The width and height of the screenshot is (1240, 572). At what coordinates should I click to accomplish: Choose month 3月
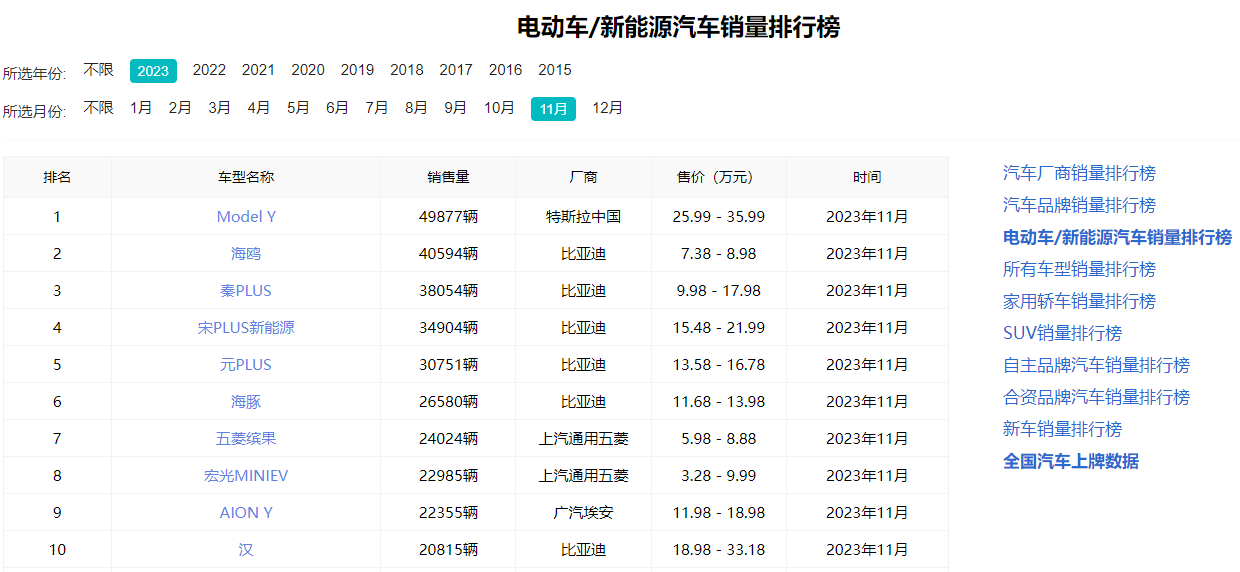click(x=219, y=108)
